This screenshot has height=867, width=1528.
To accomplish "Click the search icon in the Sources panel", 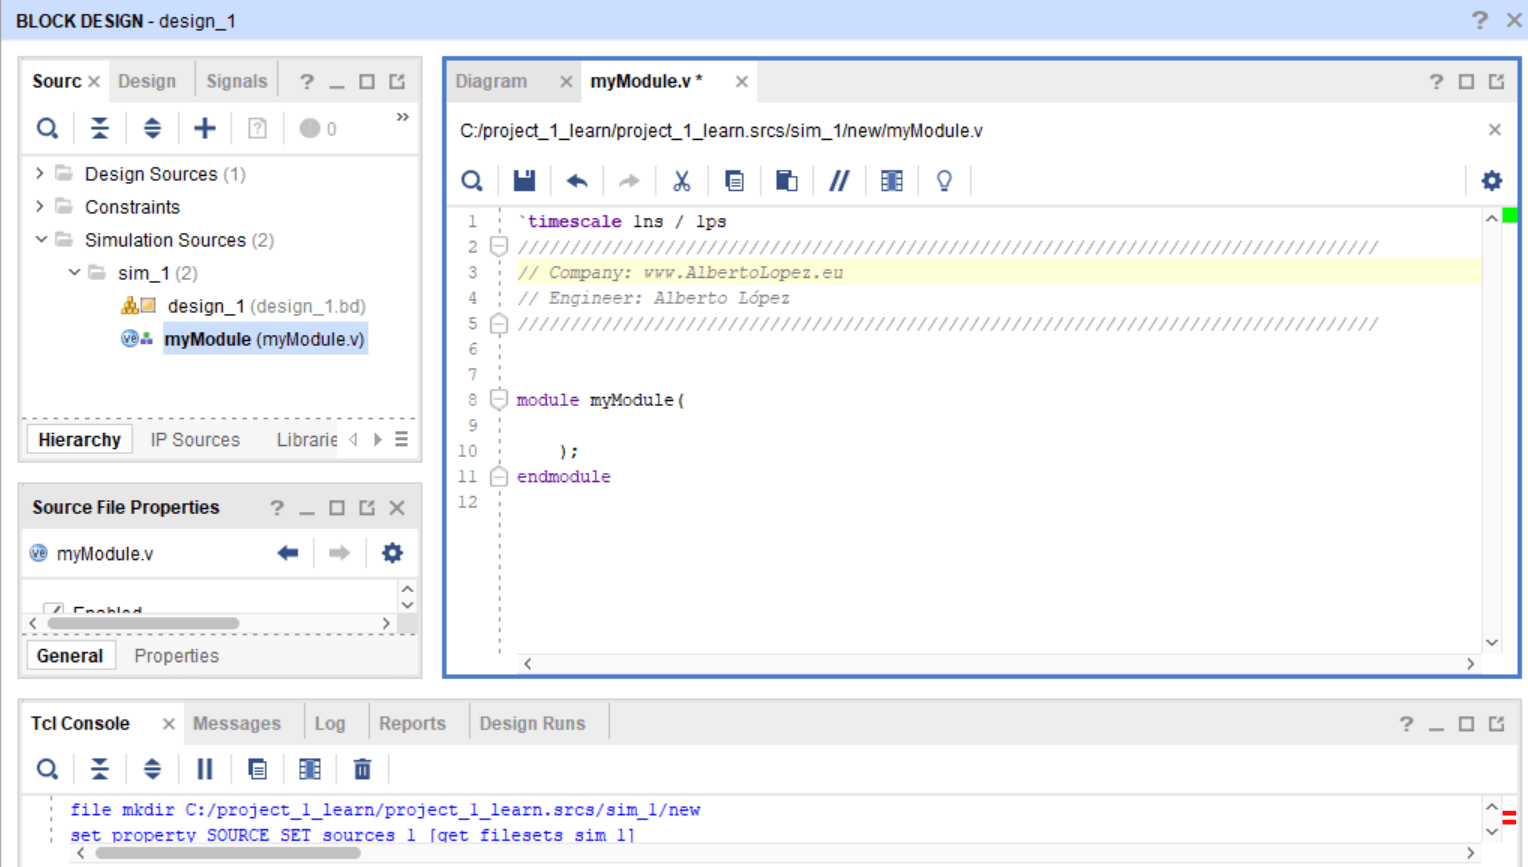I will 47,128.
